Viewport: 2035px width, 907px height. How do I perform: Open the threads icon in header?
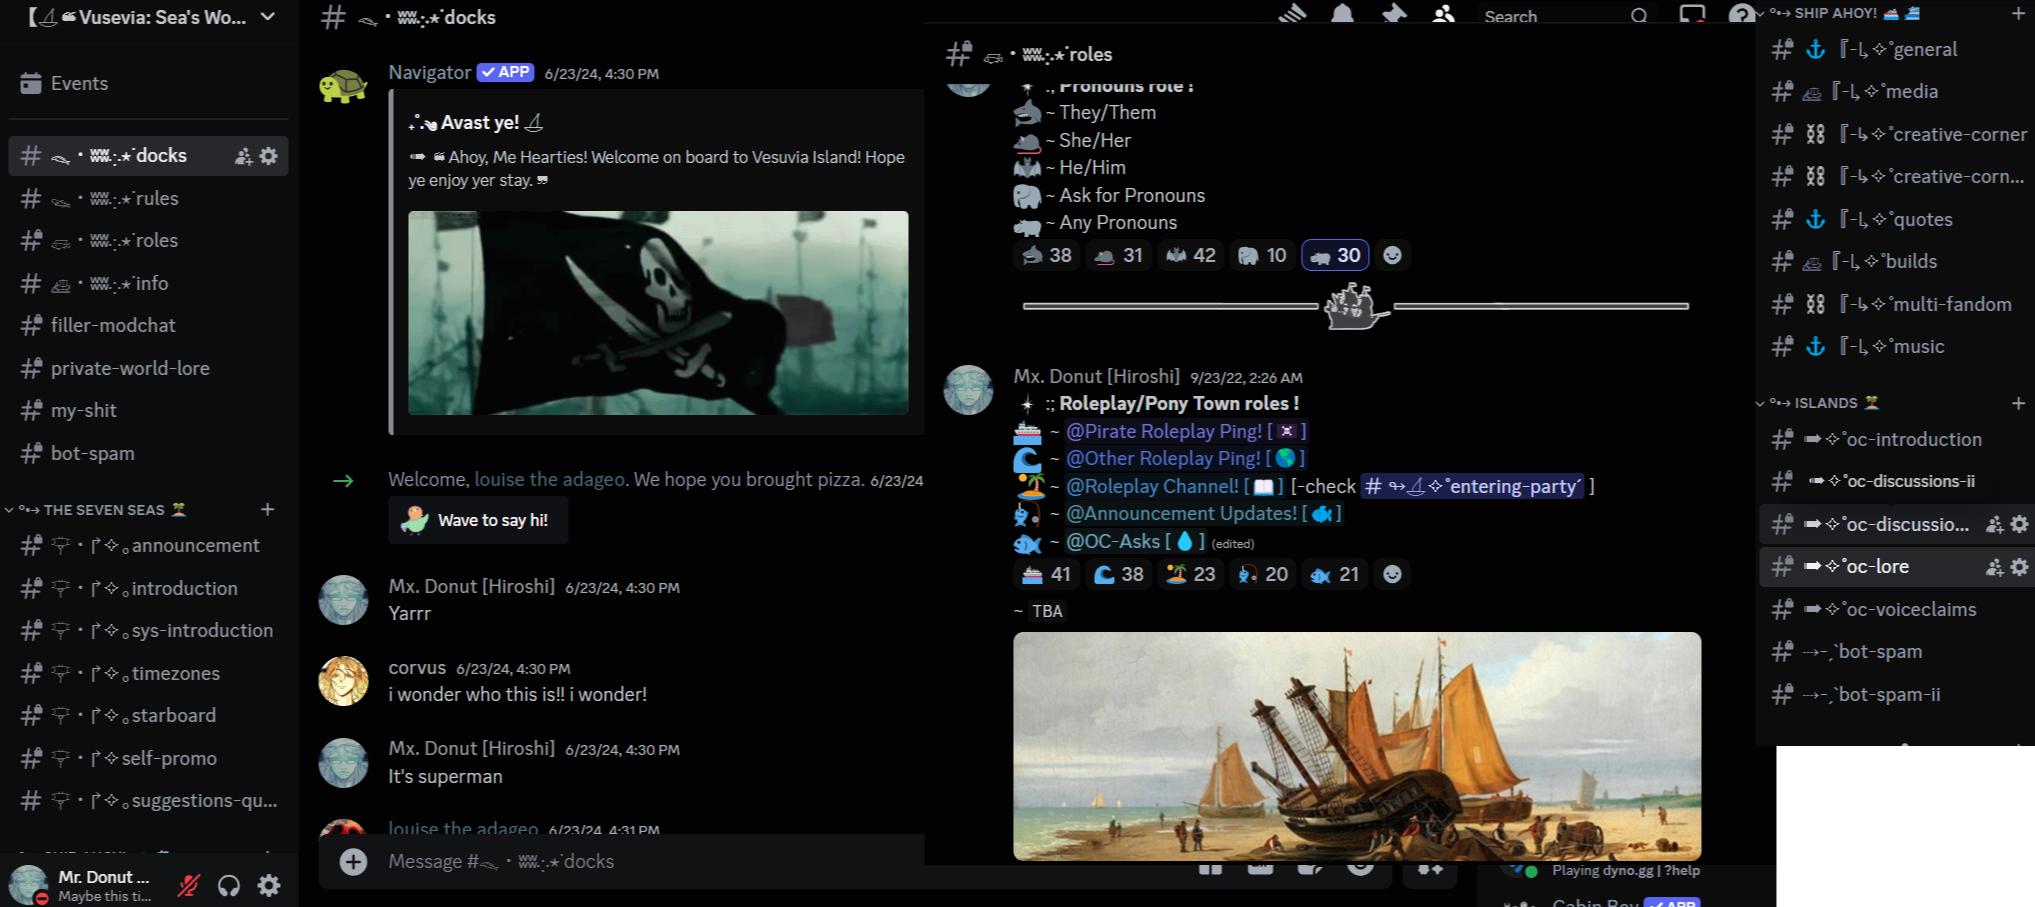click(x=1292, y=14)
